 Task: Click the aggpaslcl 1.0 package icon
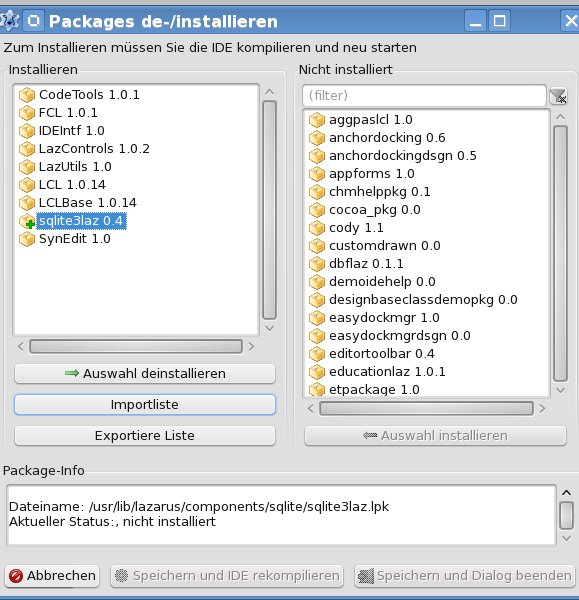pos(317,120)
